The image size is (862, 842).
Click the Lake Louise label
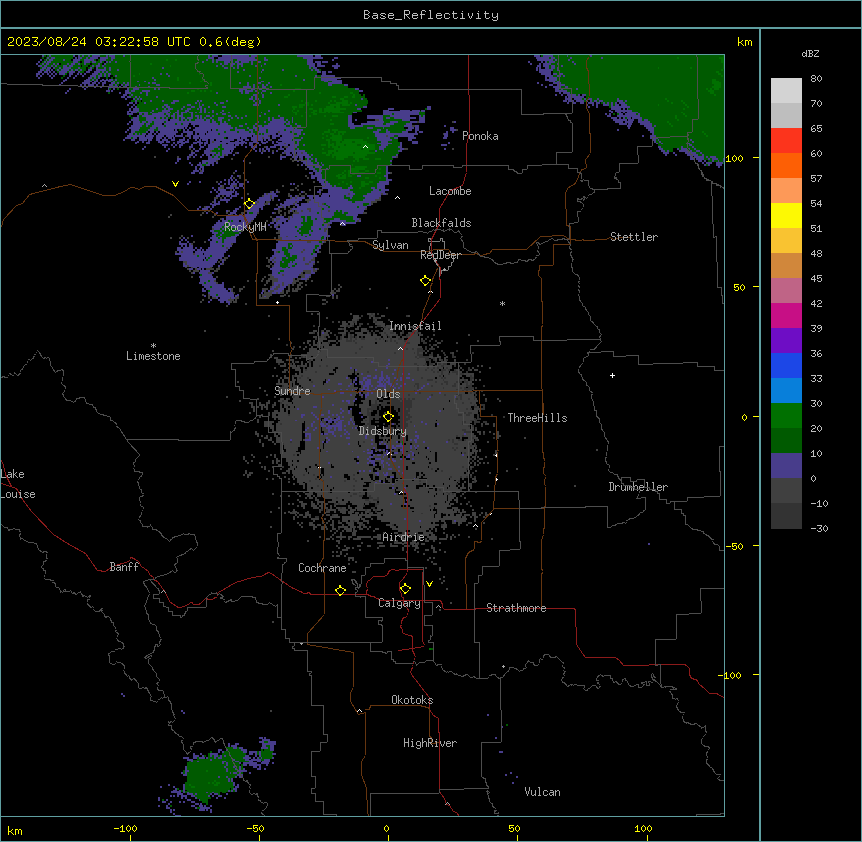point(18,484)
